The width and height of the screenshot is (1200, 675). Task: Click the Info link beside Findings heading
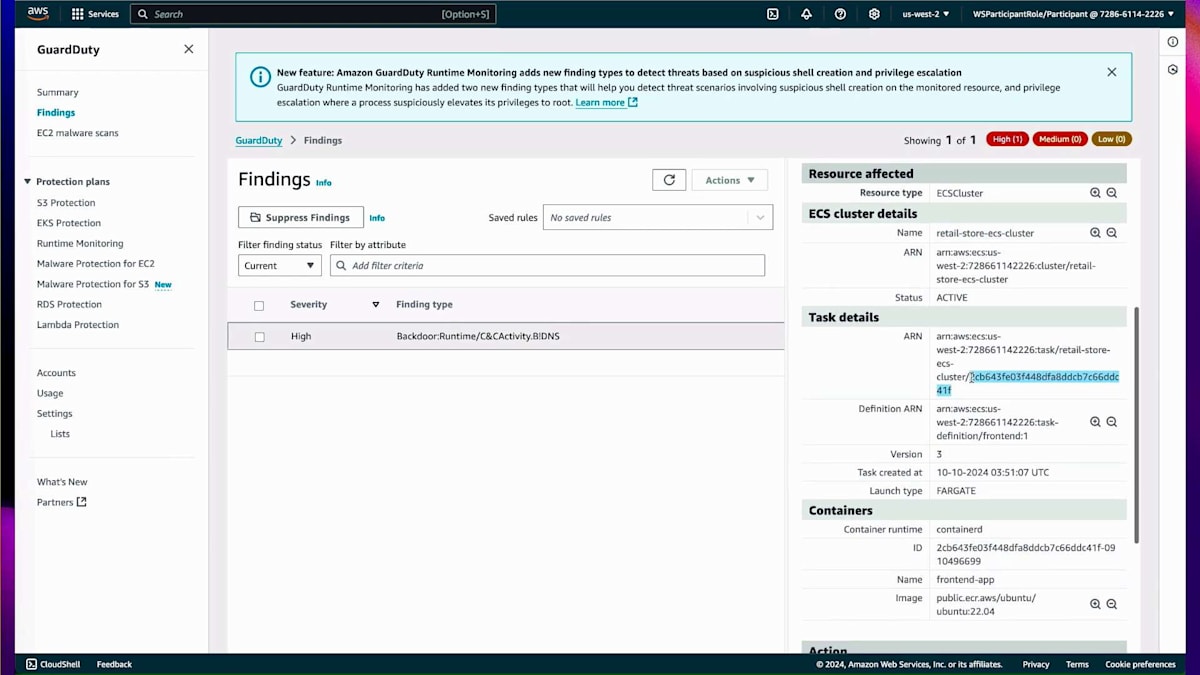point(323,183)
